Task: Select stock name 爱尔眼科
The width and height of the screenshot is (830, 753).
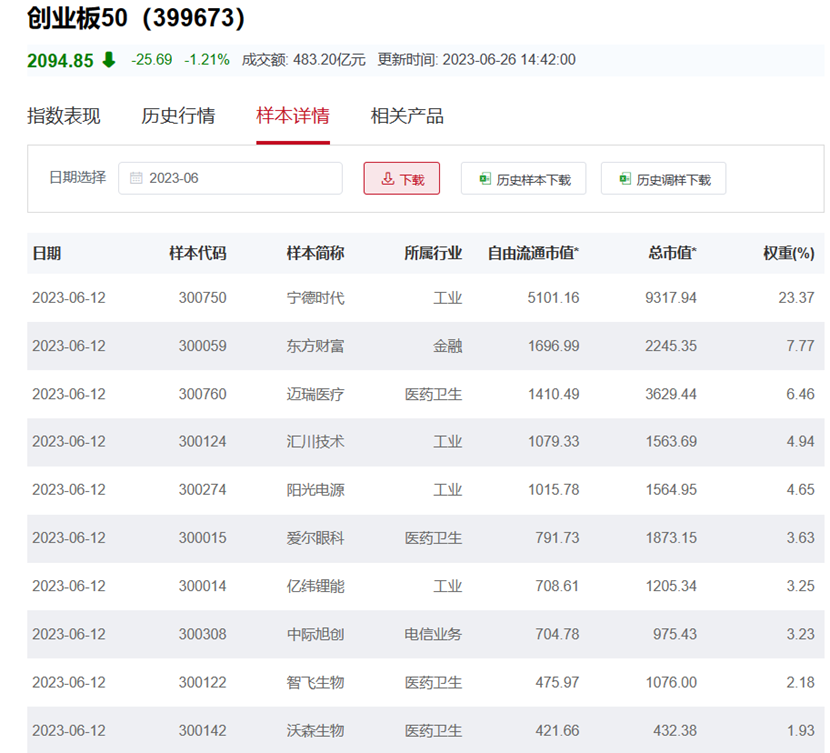Action: tap(315, 538)
